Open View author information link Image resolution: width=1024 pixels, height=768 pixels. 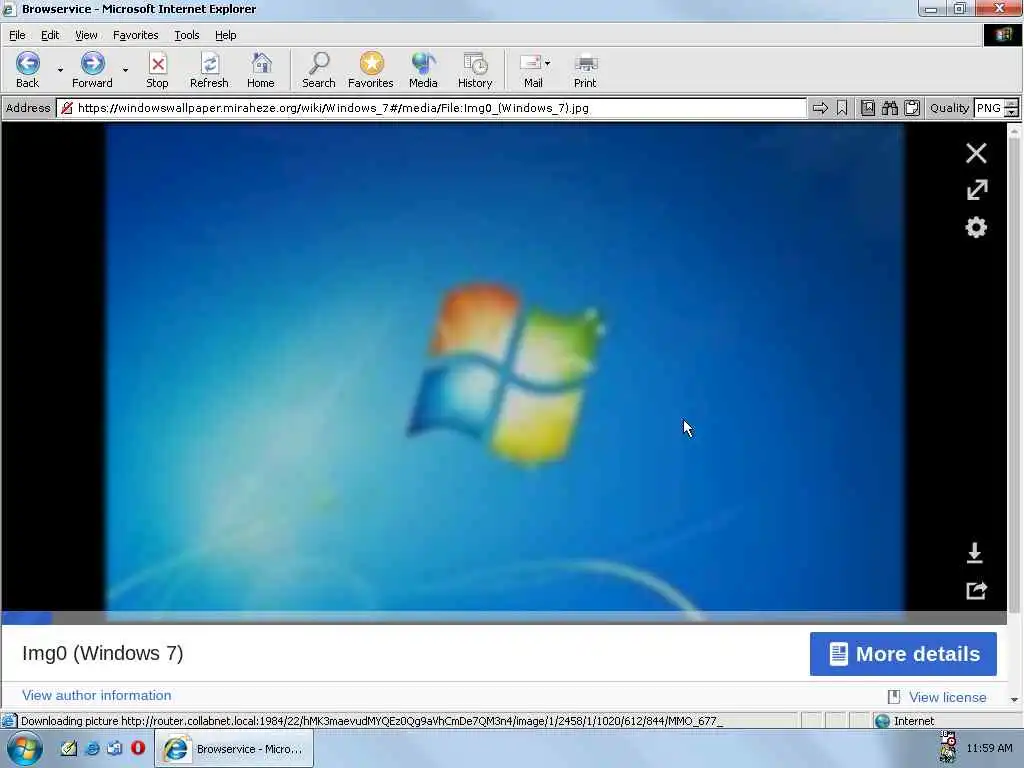97,696
